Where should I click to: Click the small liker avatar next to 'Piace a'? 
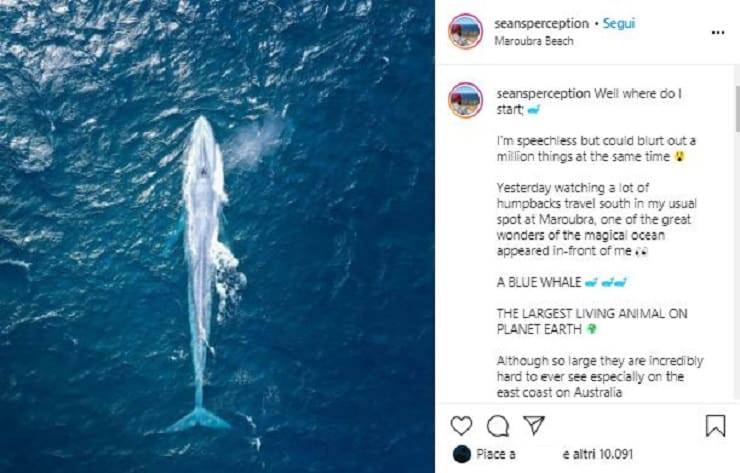(x=461, y=454)
